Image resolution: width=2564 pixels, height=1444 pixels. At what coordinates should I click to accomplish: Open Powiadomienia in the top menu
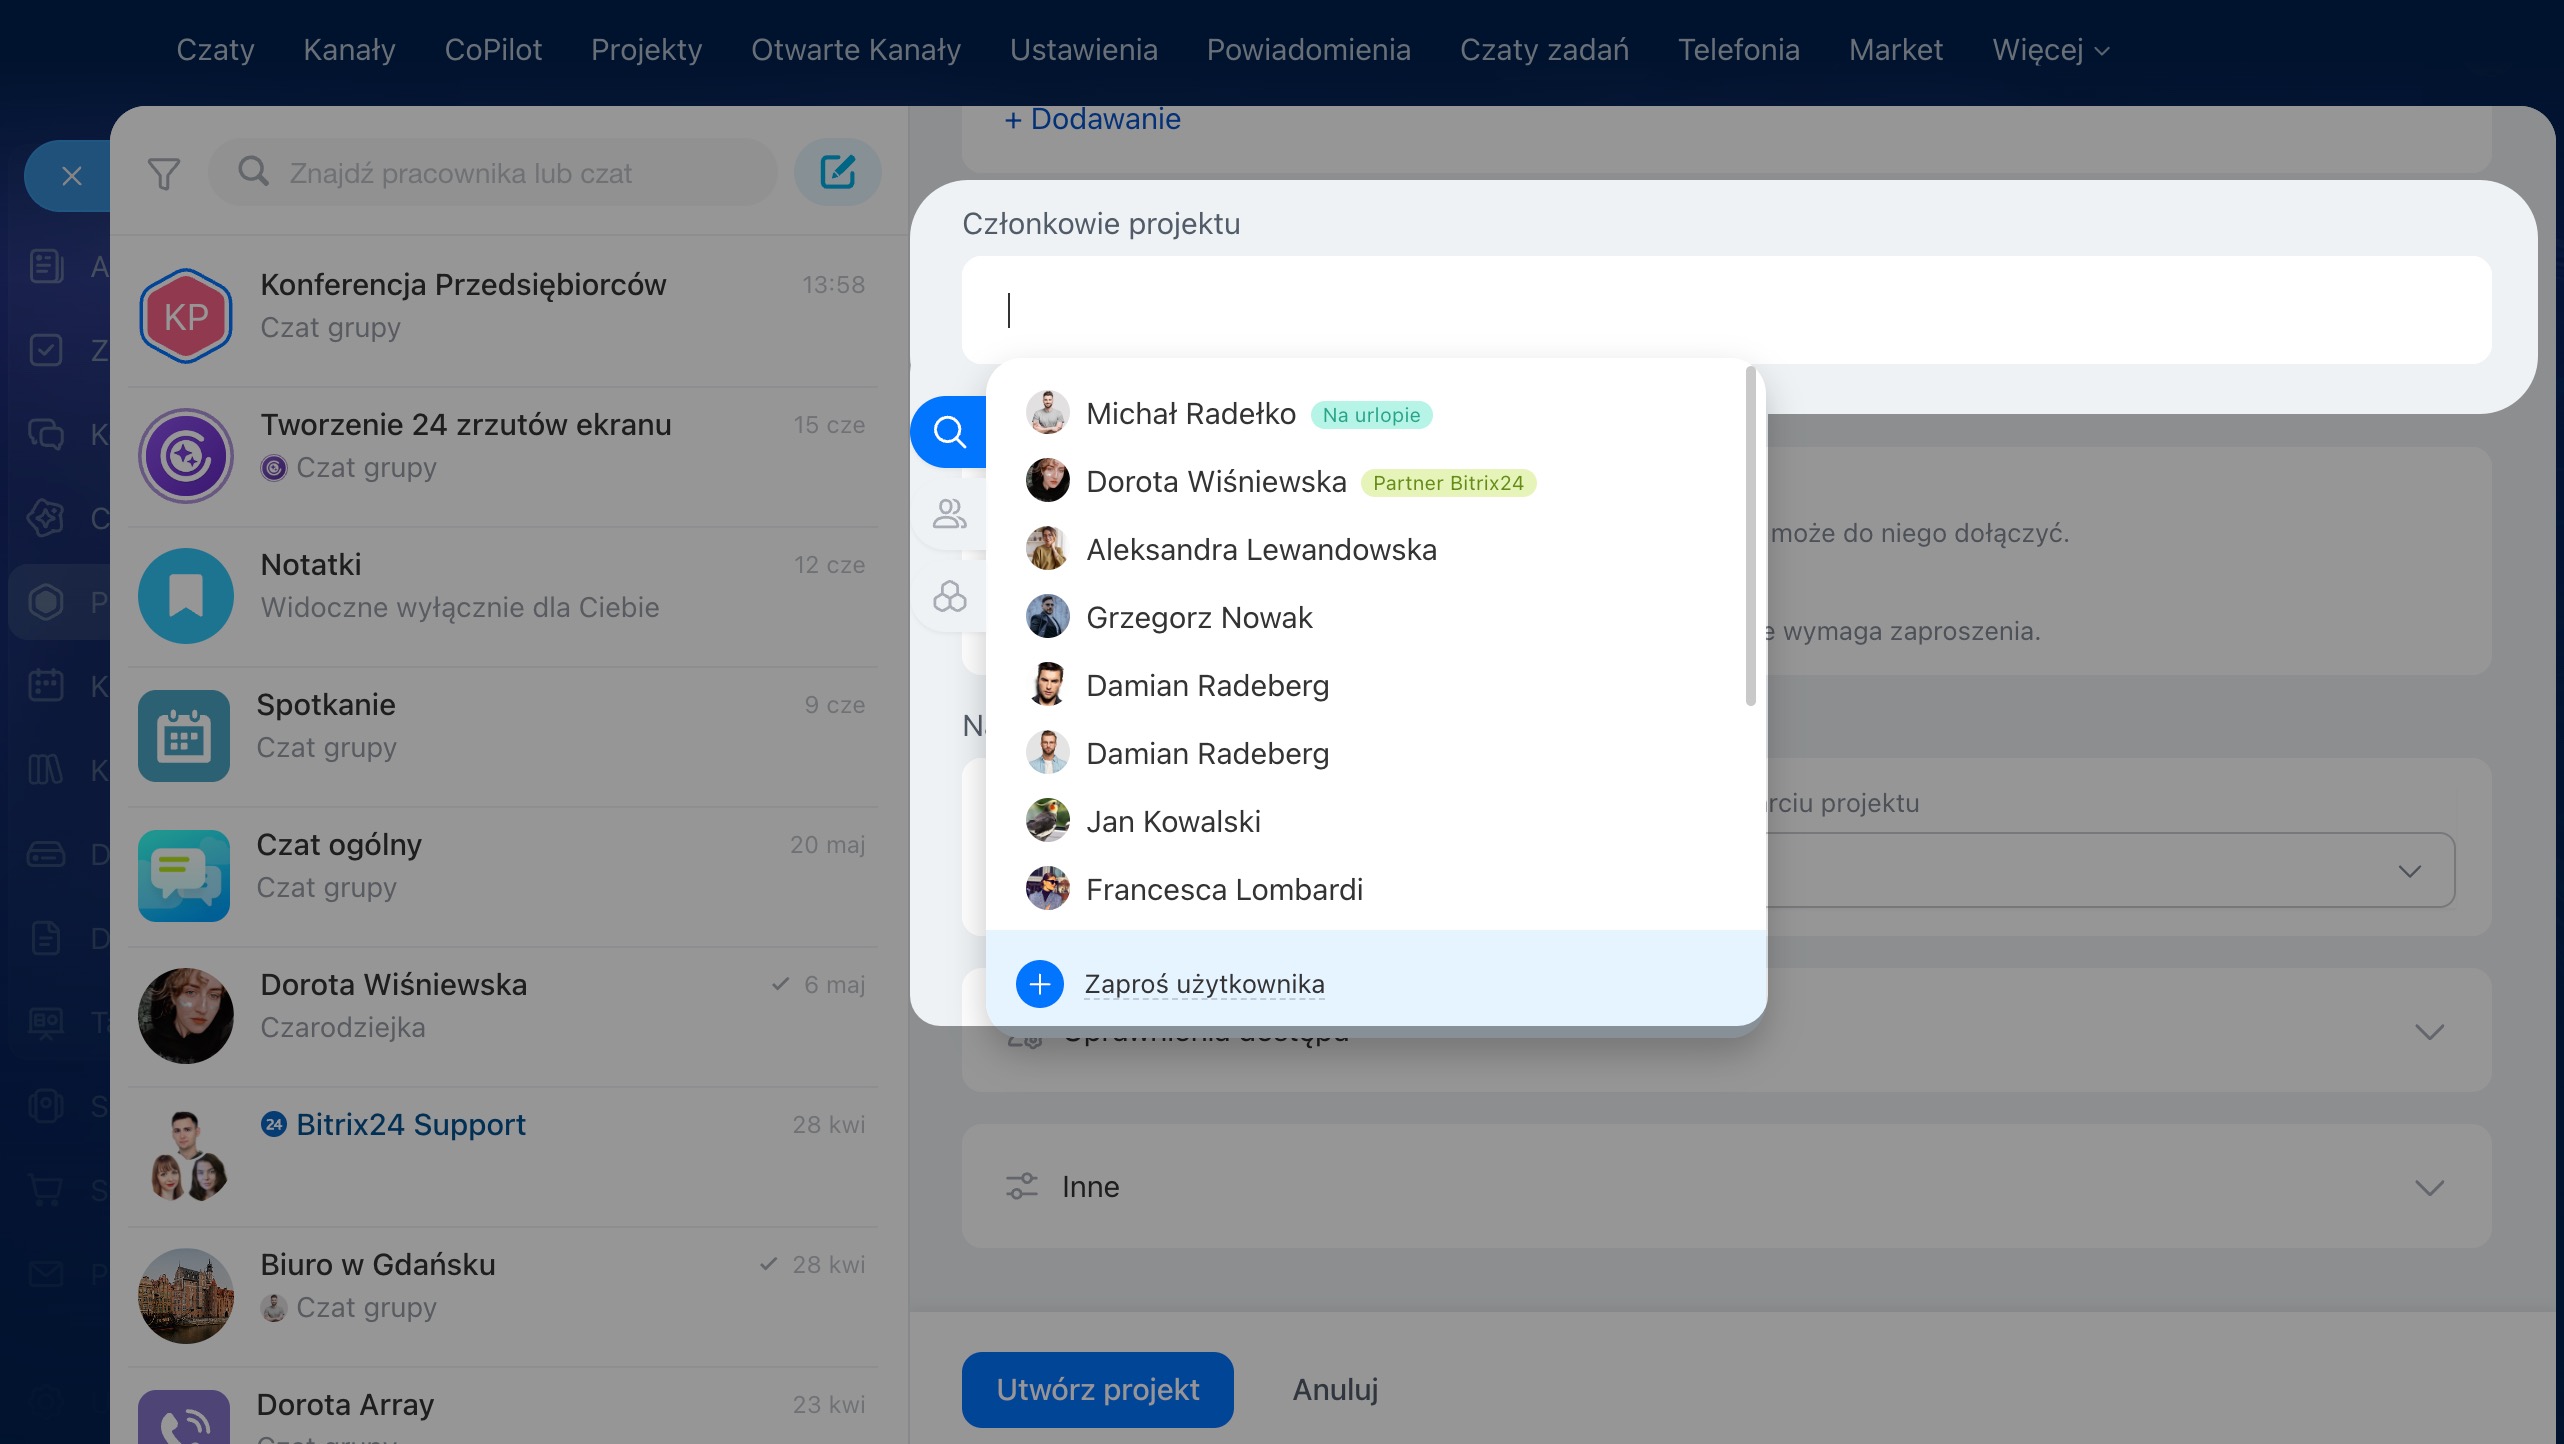(1308, 50)
